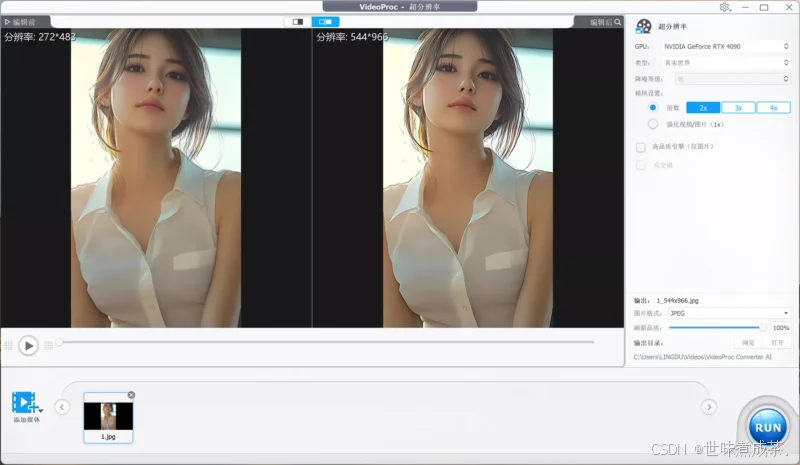
Task: Click the 打开 open folder button
Action: (x=777, y=342)
